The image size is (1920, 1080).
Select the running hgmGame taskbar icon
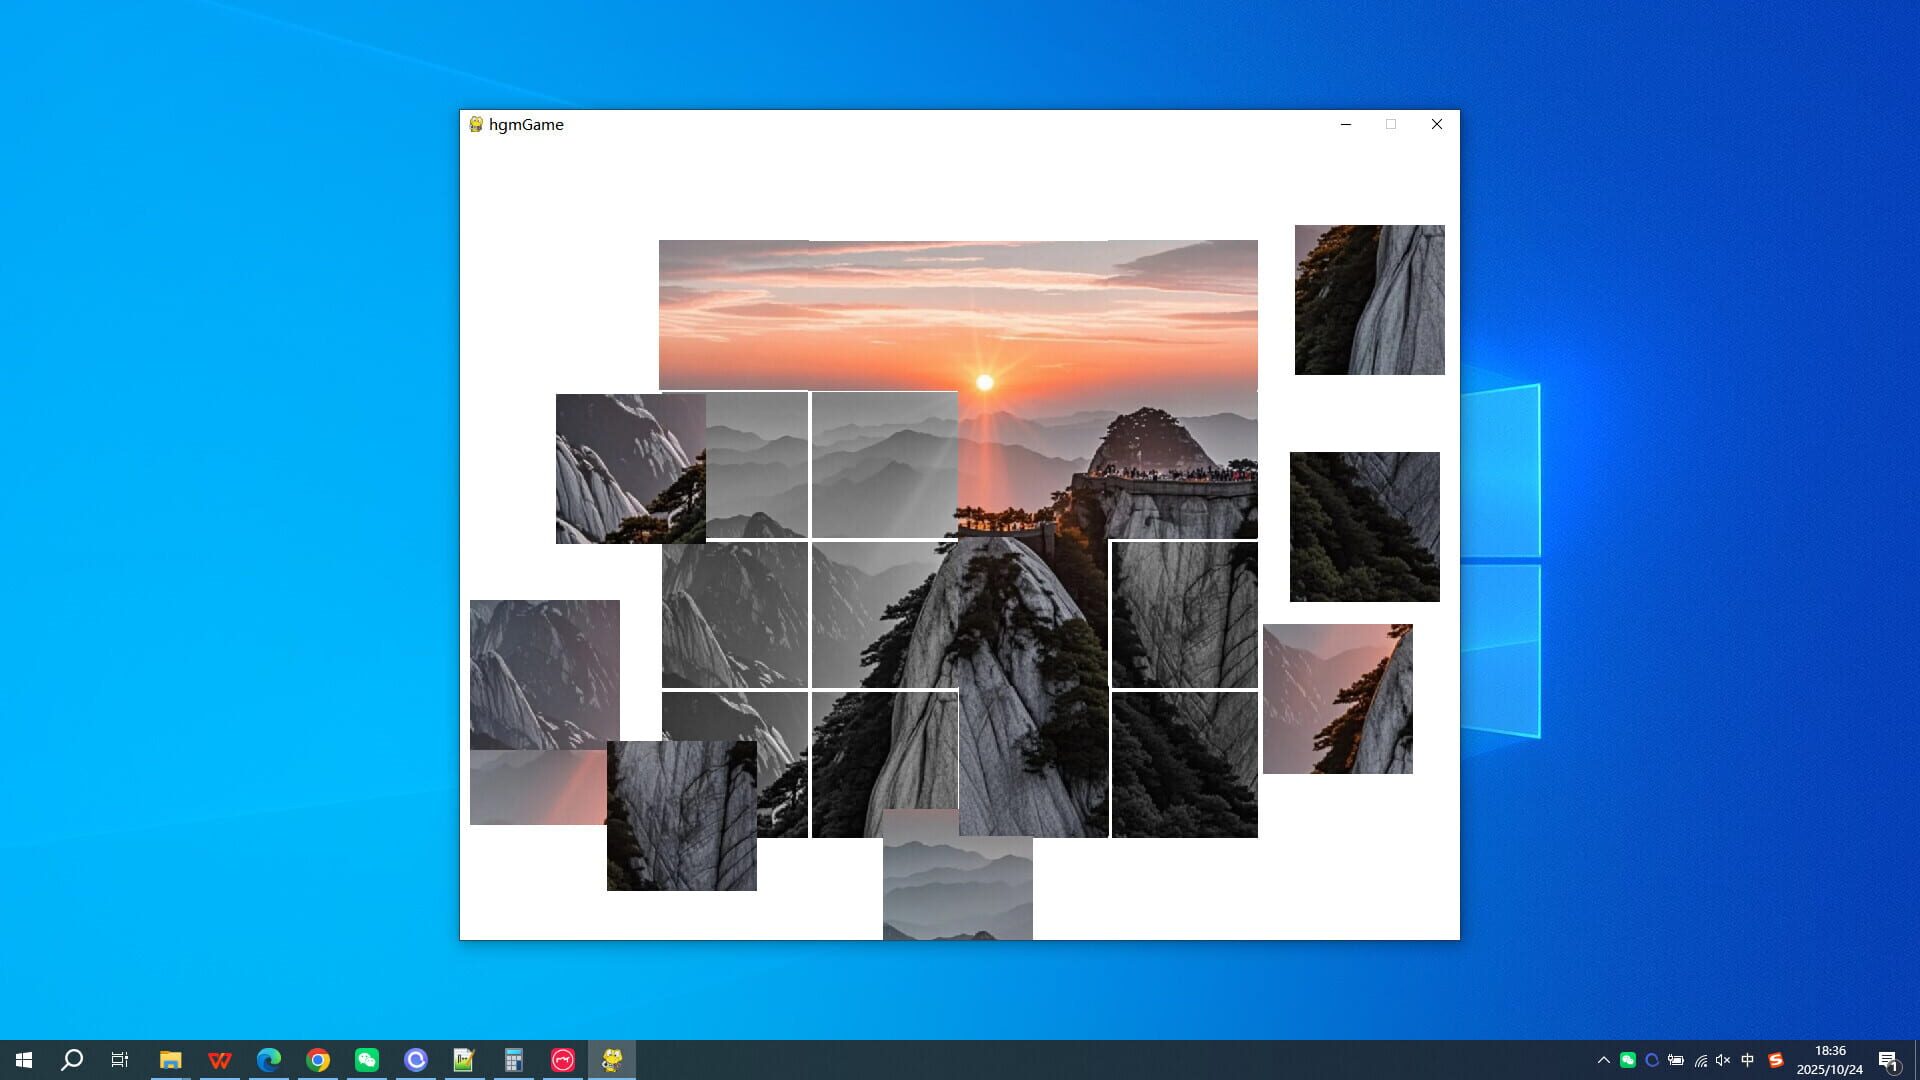click(611, 1060)
